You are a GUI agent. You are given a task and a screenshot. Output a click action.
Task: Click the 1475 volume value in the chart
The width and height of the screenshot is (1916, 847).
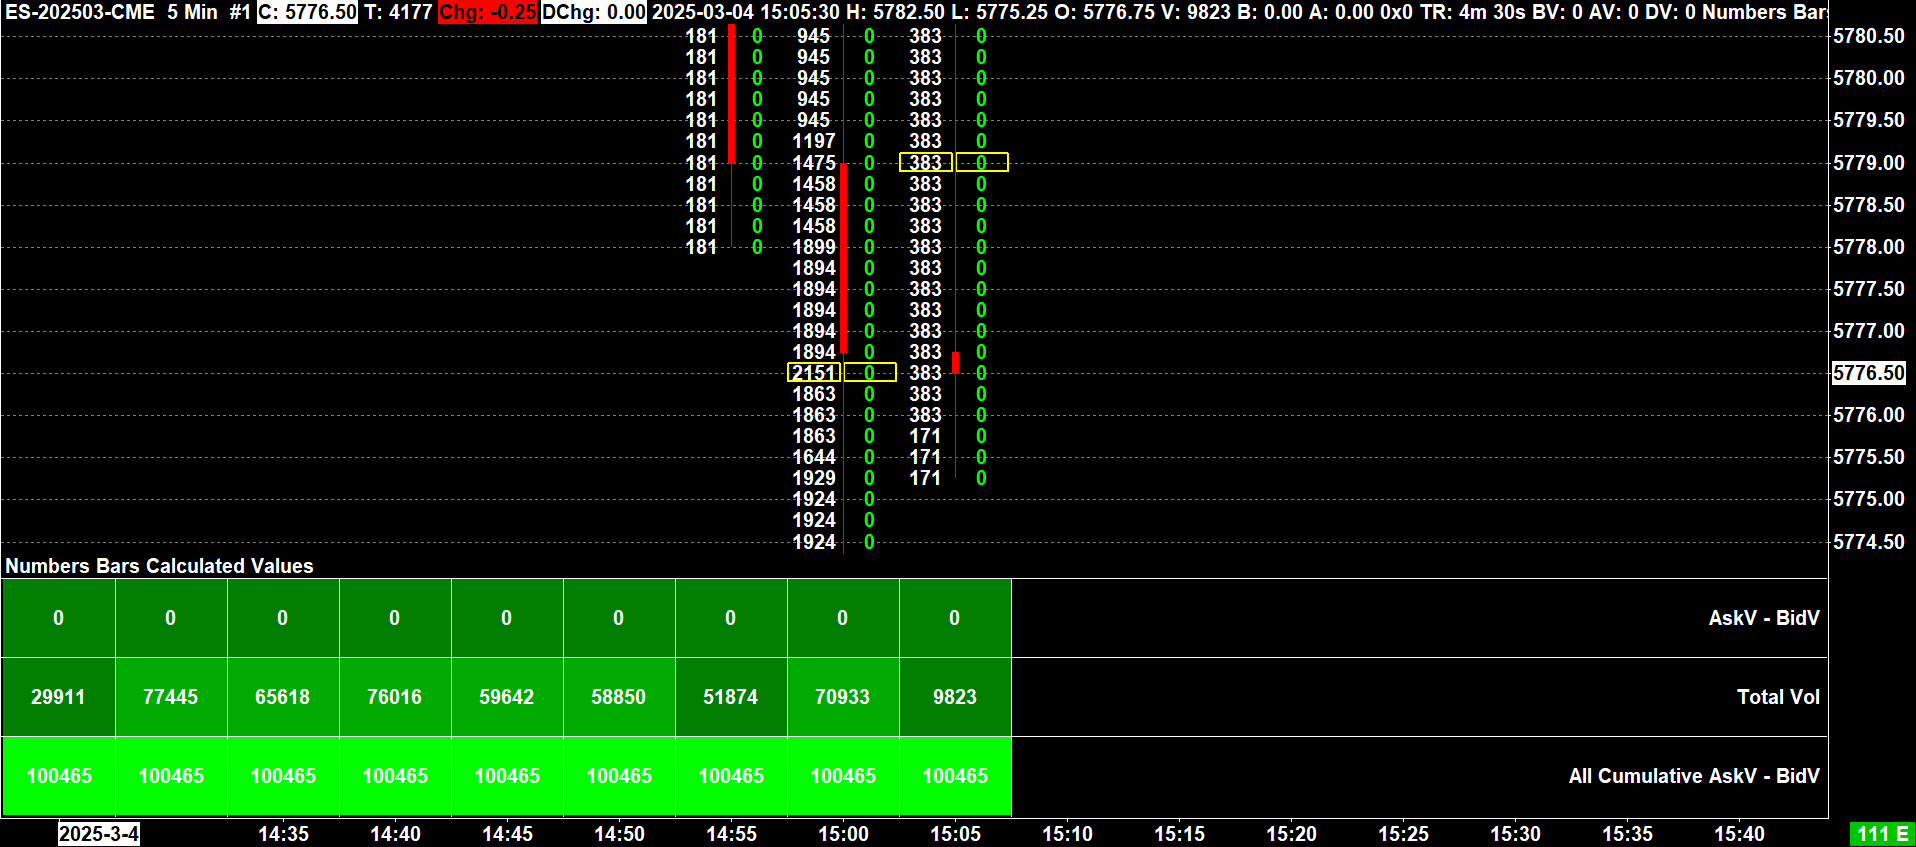point(814,163)
